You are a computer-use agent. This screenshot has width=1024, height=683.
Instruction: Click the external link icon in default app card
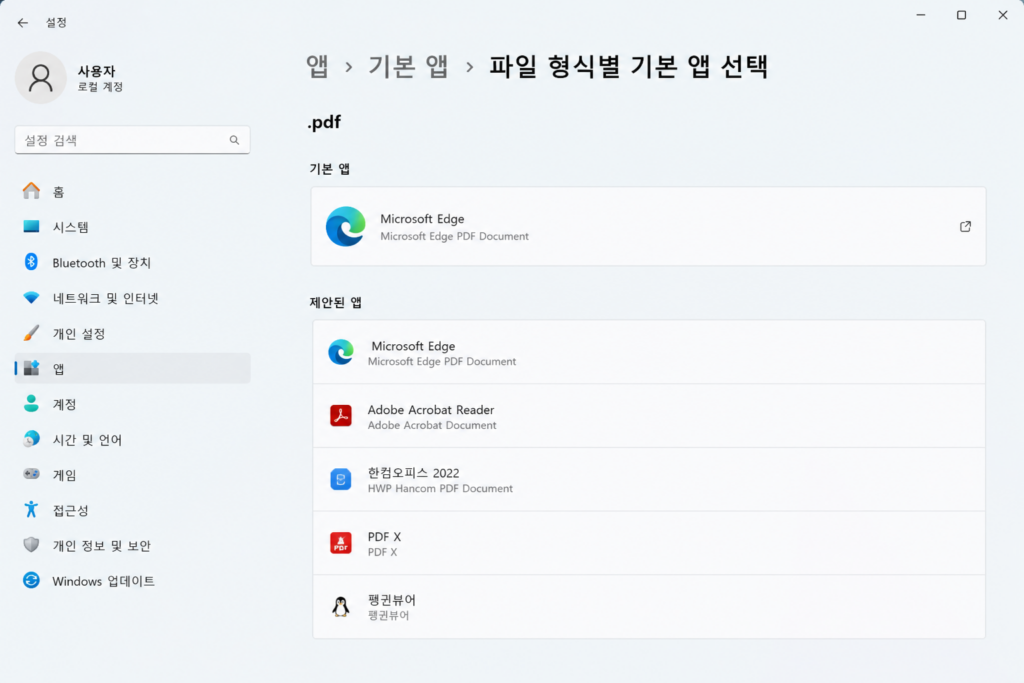(965, 227)
